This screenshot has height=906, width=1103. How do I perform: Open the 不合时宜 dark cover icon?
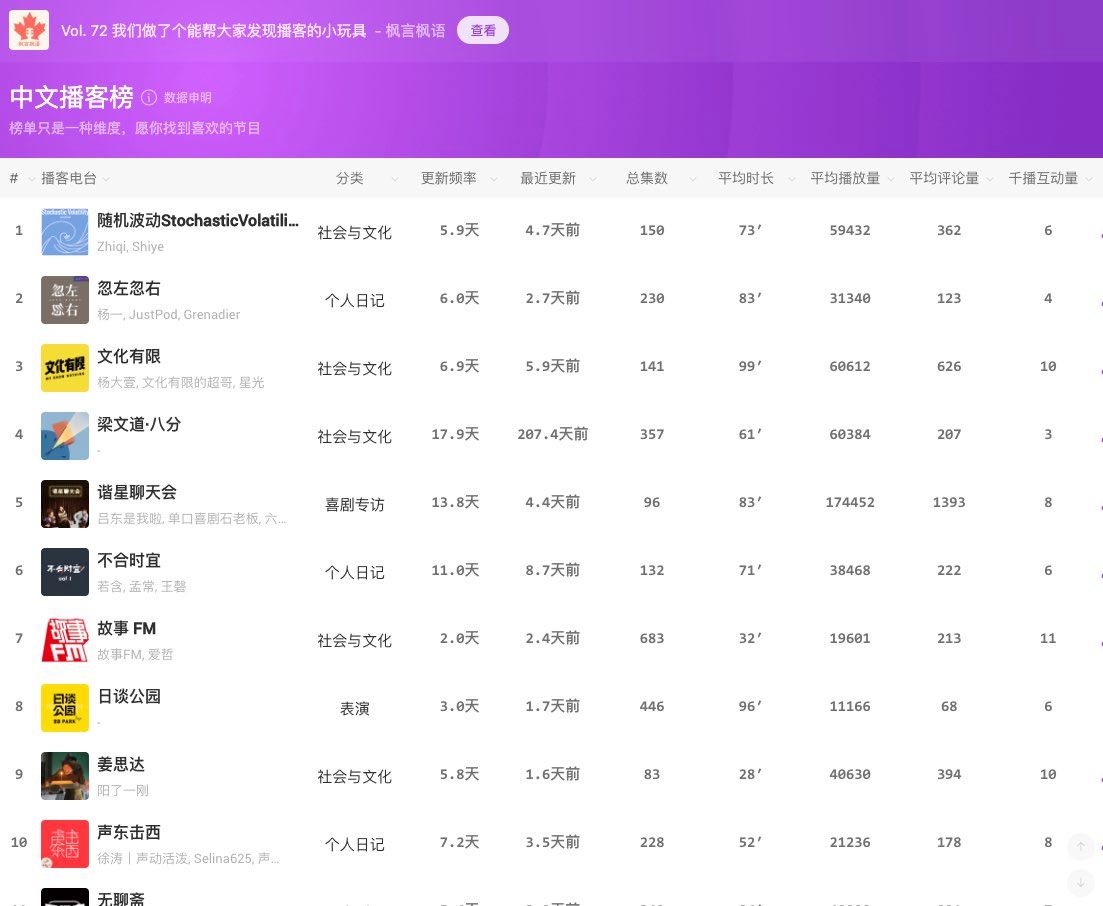pyautogui.click(x=65, y=572)
